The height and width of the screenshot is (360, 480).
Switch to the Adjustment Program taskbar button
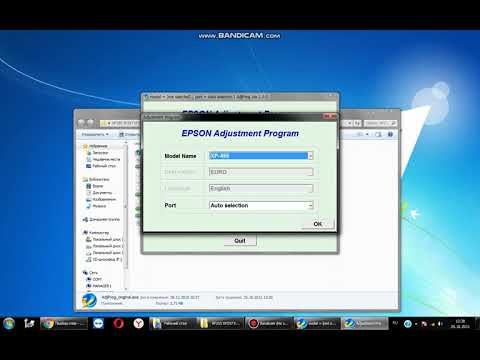(365, 323)
